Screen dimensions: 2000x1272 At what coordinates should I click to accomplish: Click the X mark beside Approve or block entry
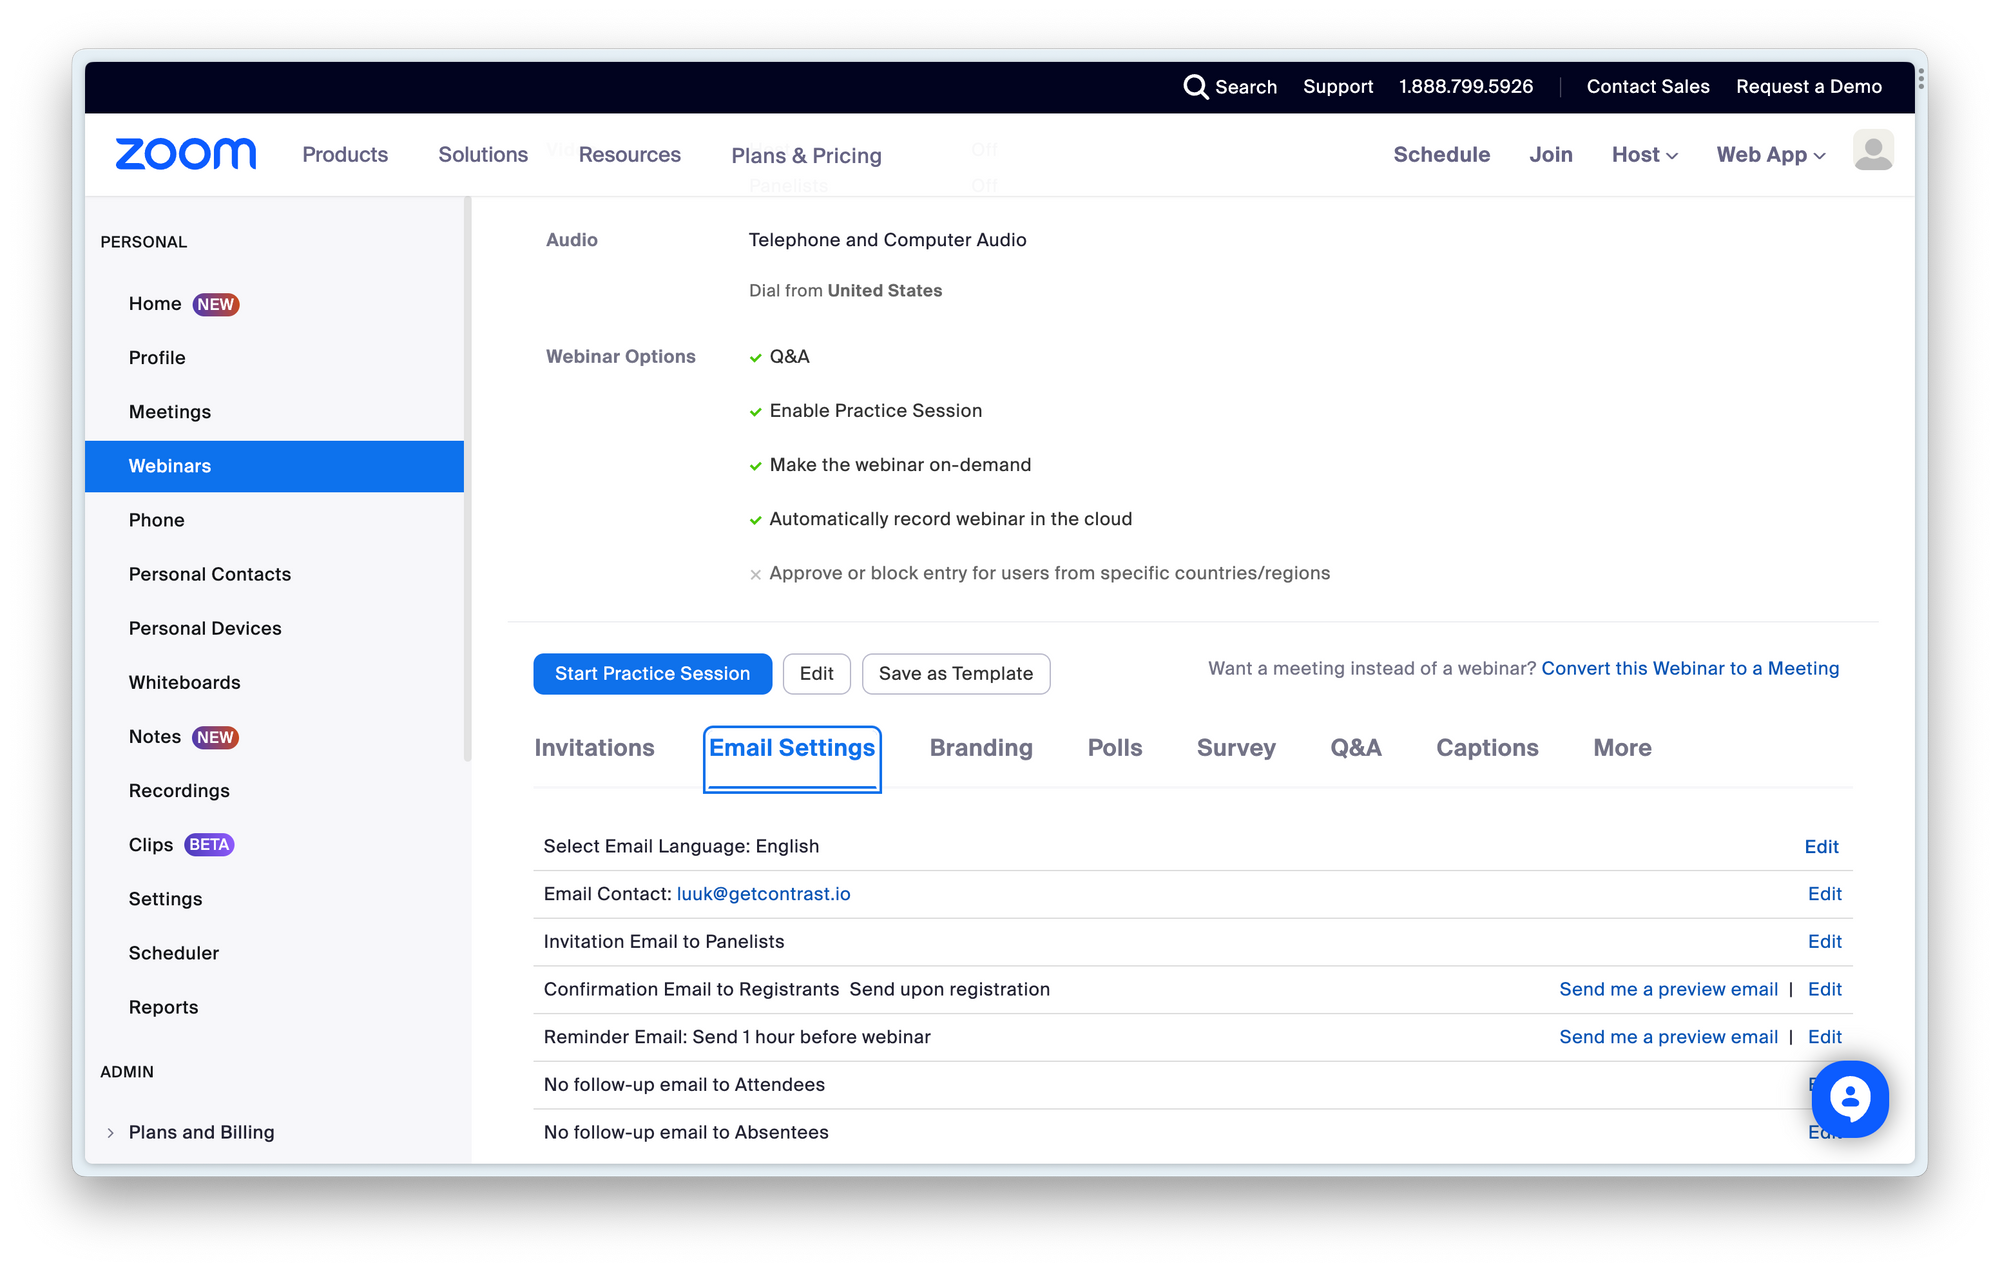[756, 574]
